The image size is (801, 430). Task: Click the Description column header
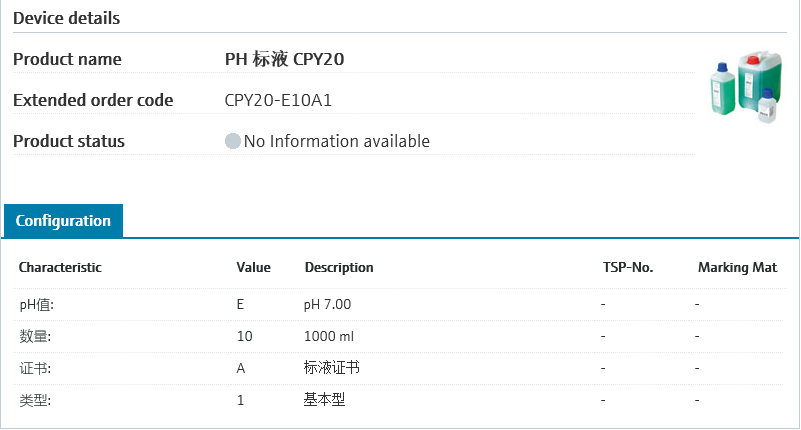click(339, 268)
